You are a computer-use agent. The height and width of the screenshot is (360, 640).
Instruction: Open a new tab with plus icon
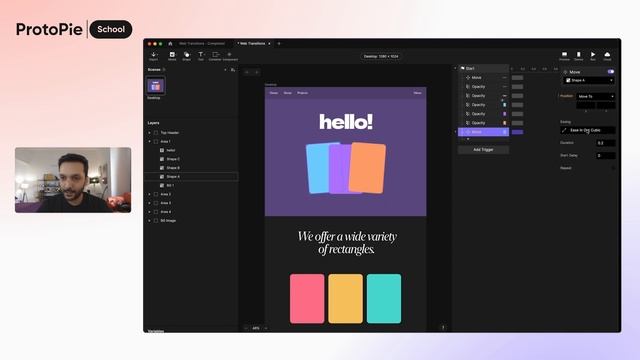tap(279, 43)
